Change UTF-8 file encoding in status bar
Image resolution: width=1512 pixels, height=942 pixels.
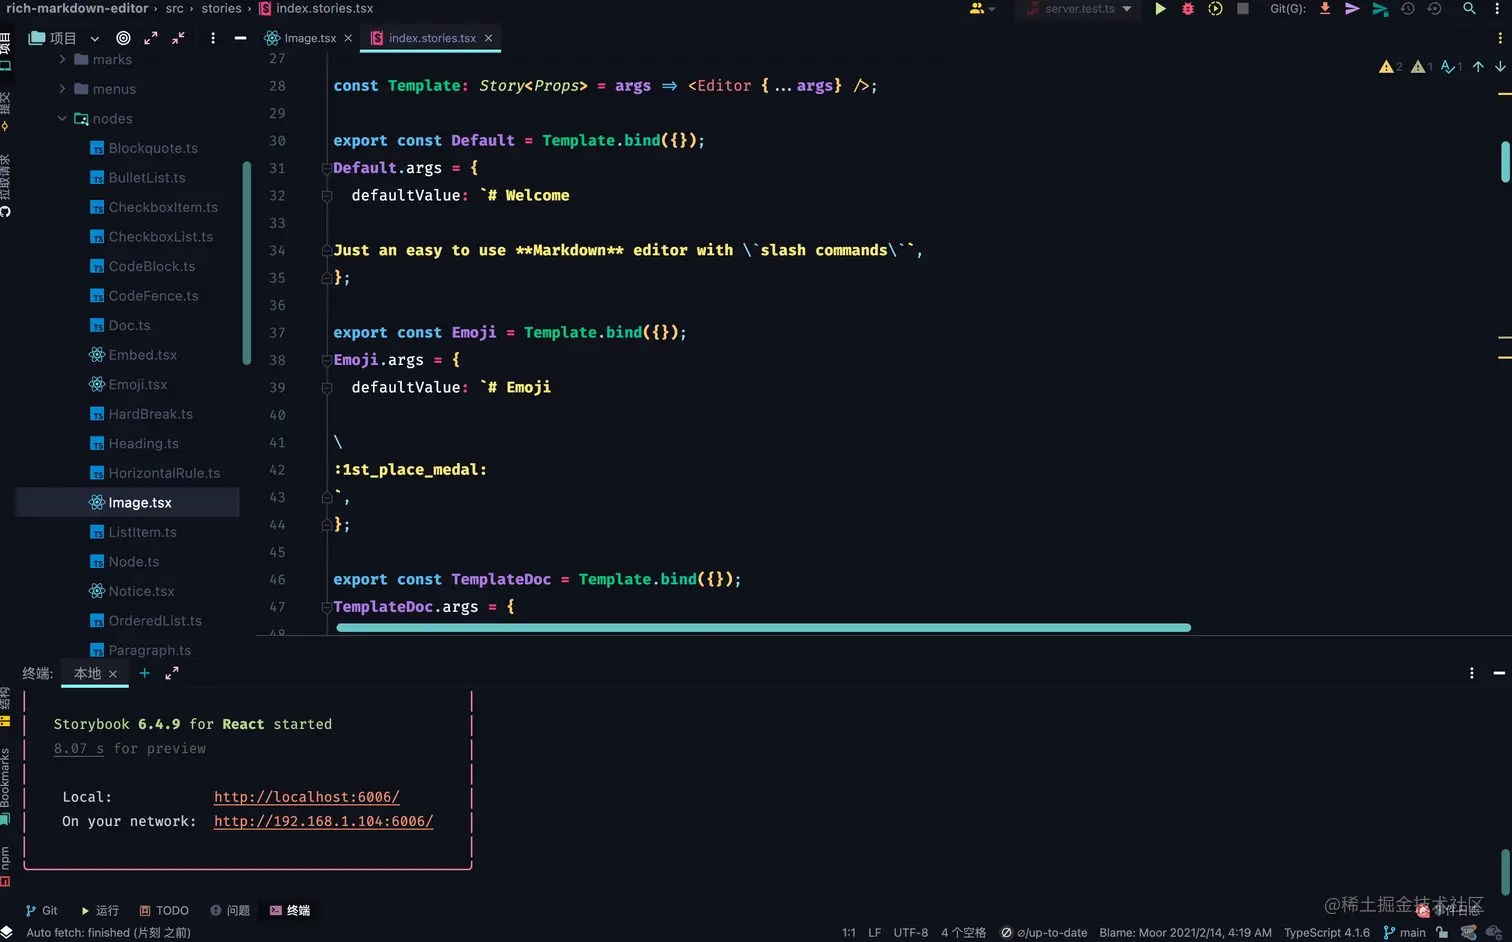911,933
